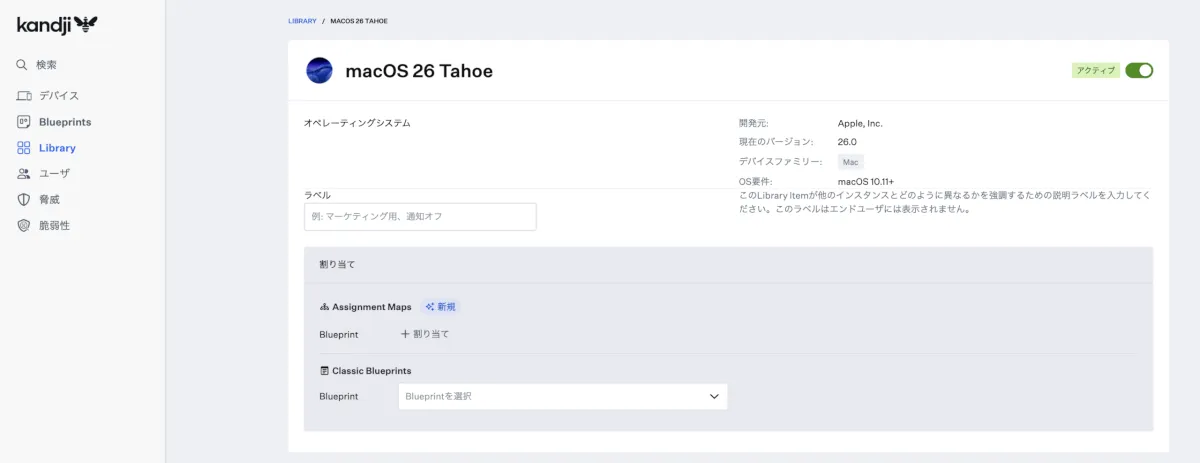The image size is (1200, 463).
Task: Click the Blueprints sidebar icon
Action: 24,122
